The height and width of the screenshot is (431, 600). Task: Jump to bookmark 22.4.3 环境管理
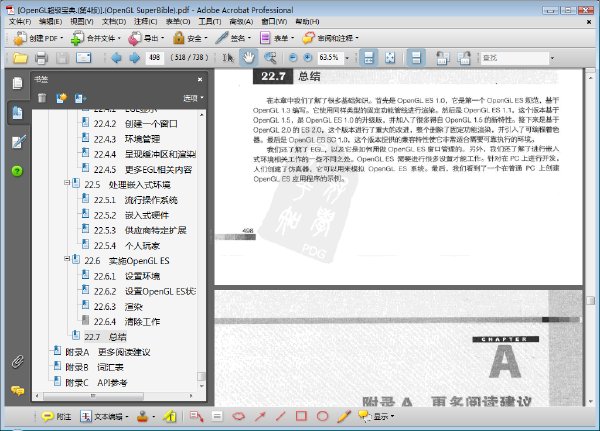127,139
